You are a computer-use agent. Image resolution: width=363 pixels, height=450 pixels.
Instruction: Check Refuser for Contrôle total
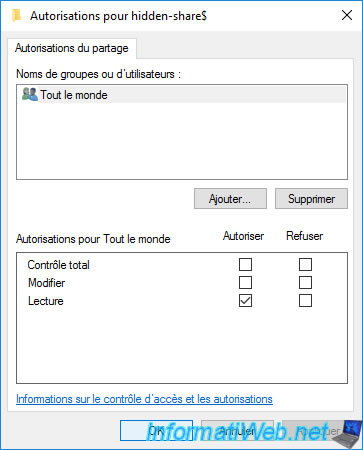click(x=305, y=265)
